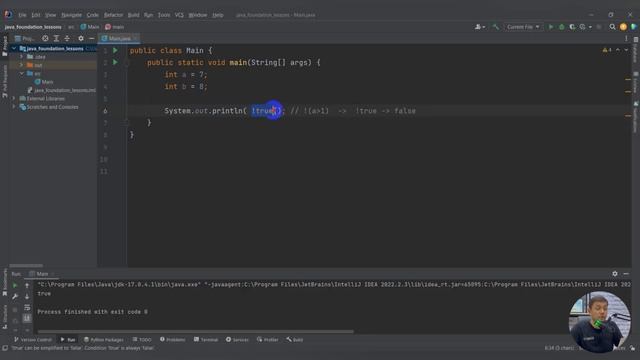
Task: Build project with the hammer icon
Action: [496, 27]
